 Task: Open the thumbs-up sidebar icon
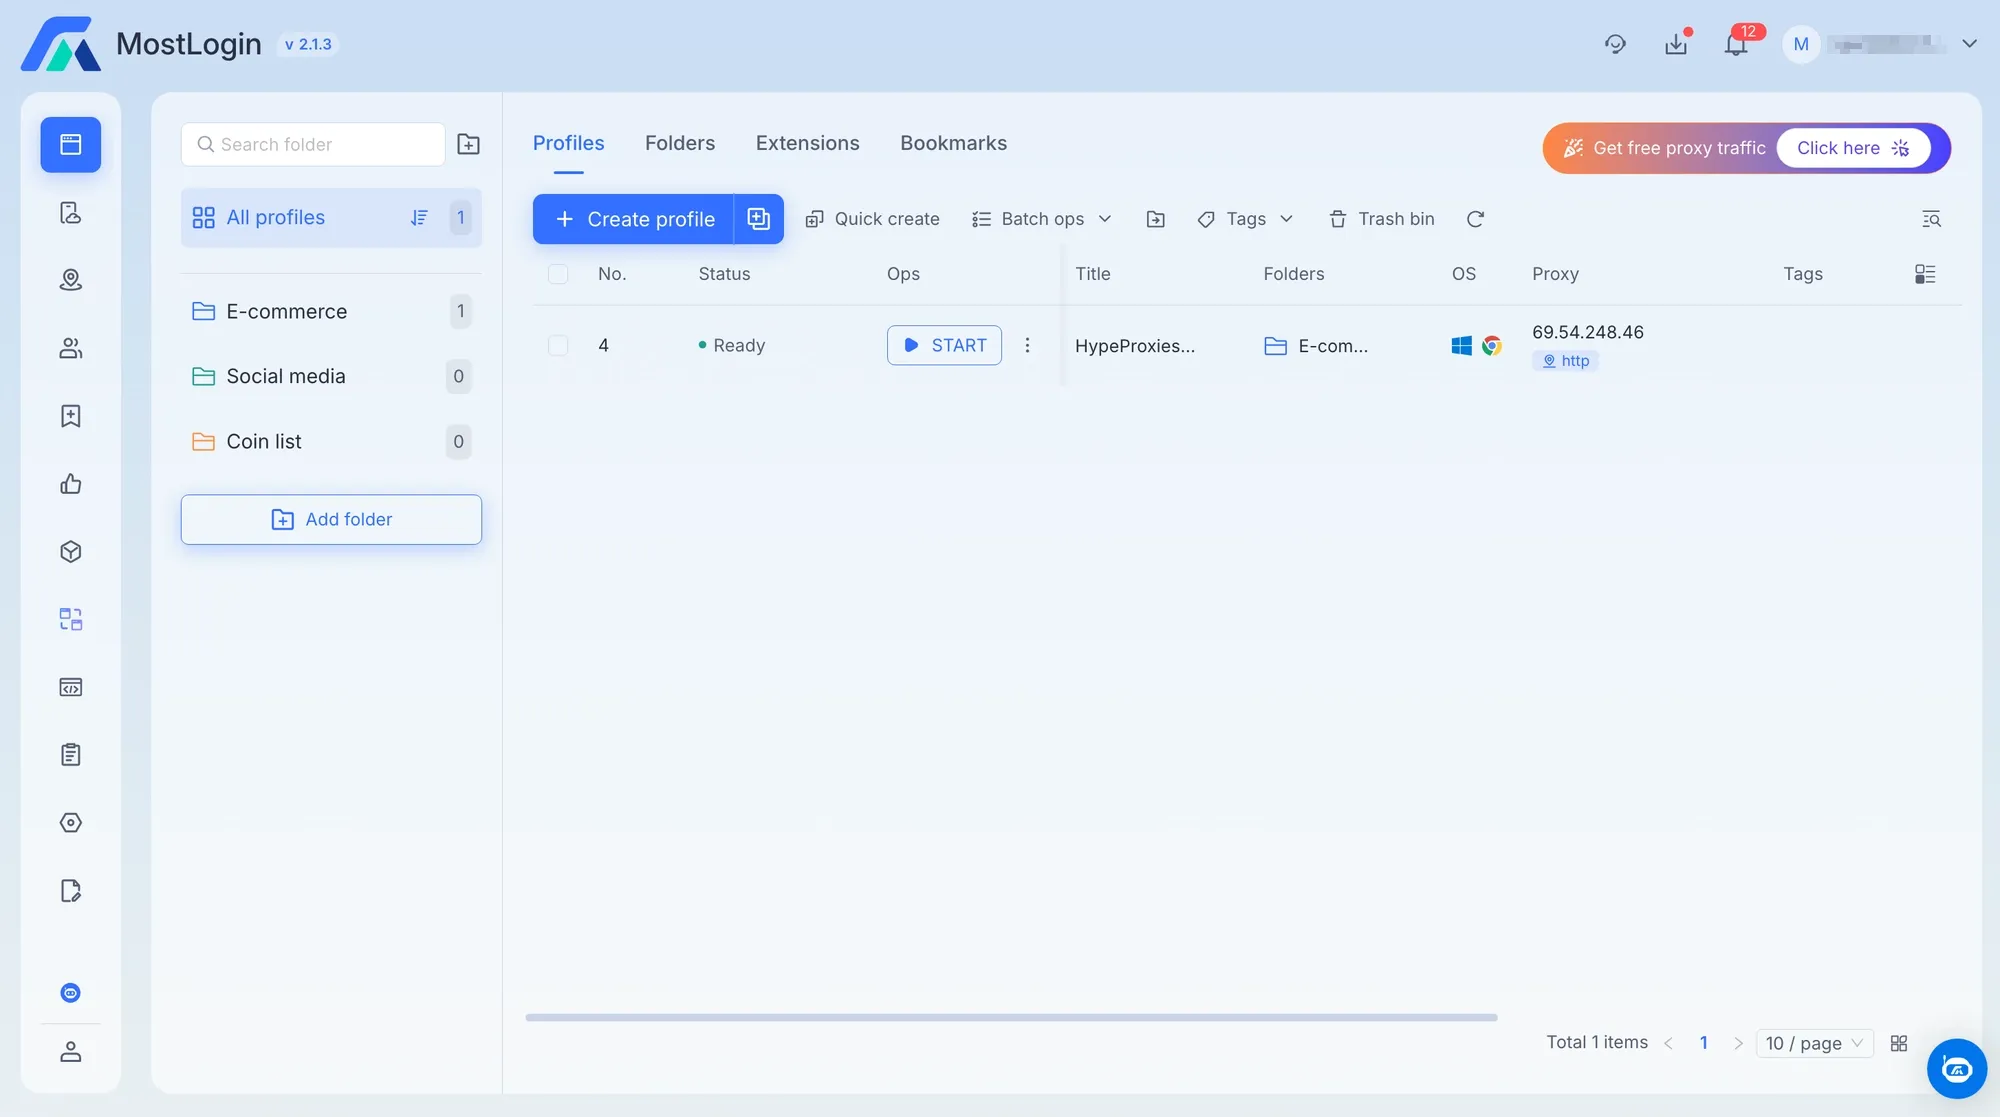71,484
